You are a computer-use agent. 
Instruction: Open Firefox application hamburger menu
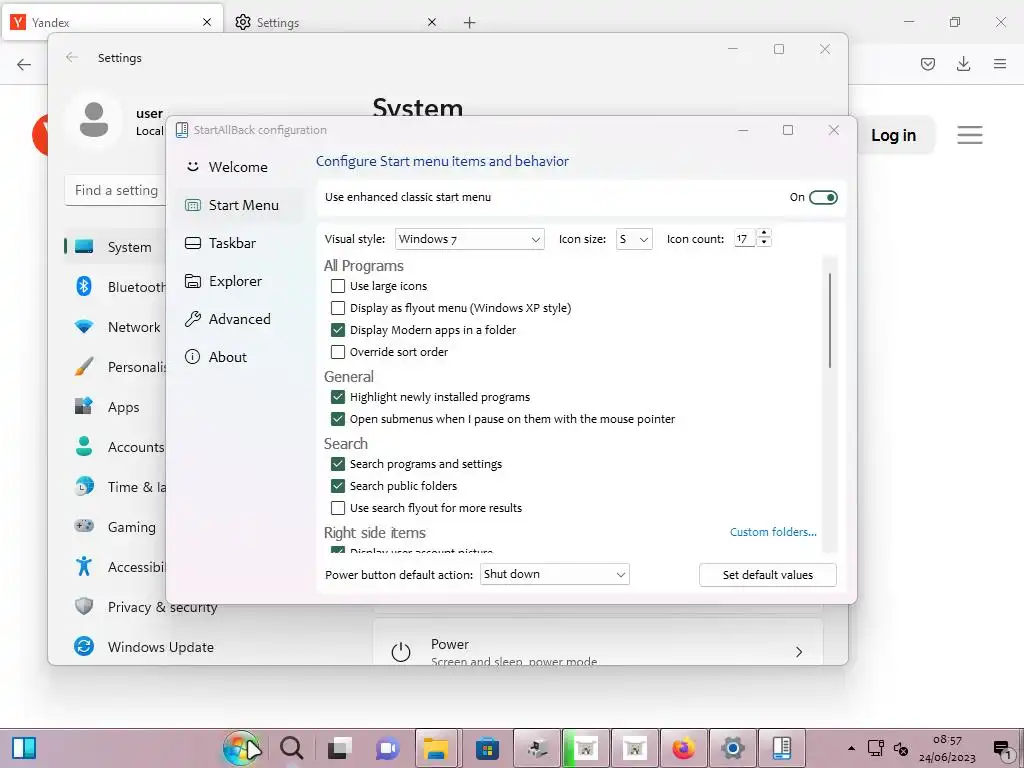[1000, 64]
